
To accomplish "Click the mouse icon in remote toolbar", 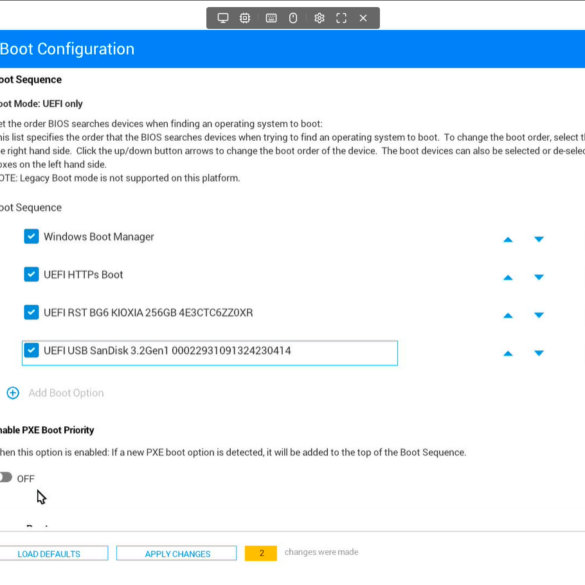I will coord(293,18).
